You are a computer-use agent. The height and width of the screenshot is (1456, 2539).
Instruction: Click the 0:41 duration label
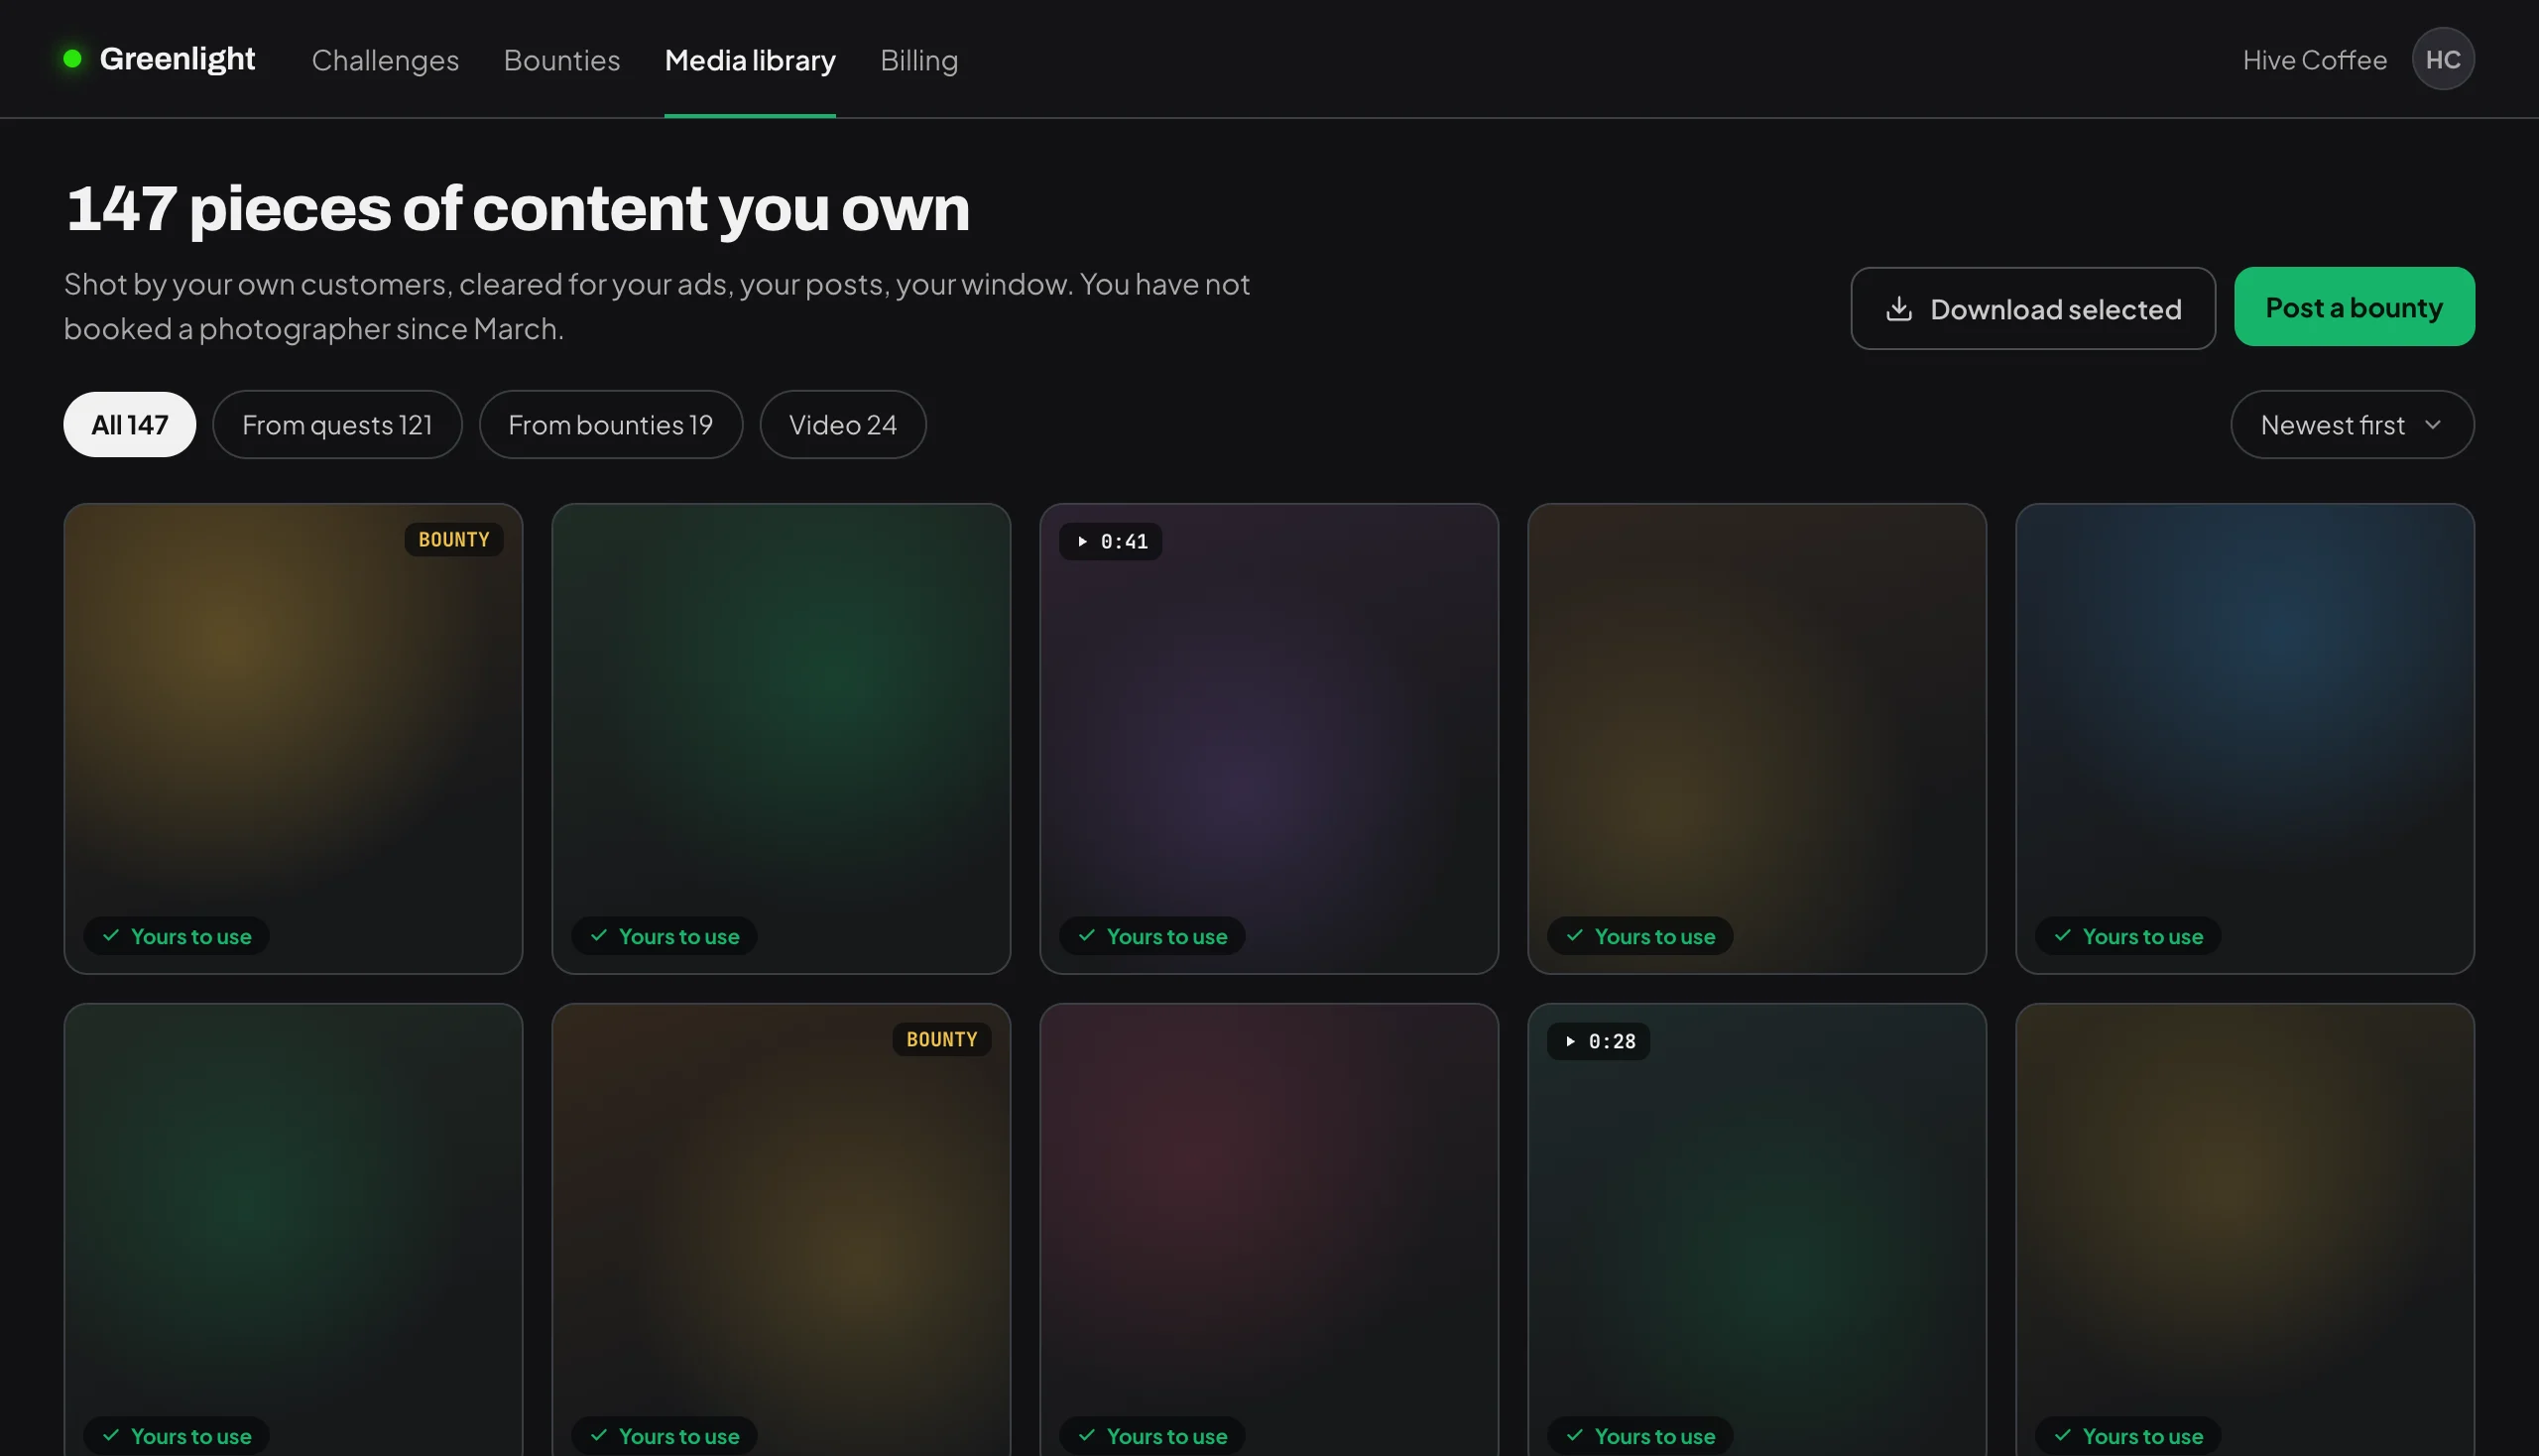(x=1124, y=542)
